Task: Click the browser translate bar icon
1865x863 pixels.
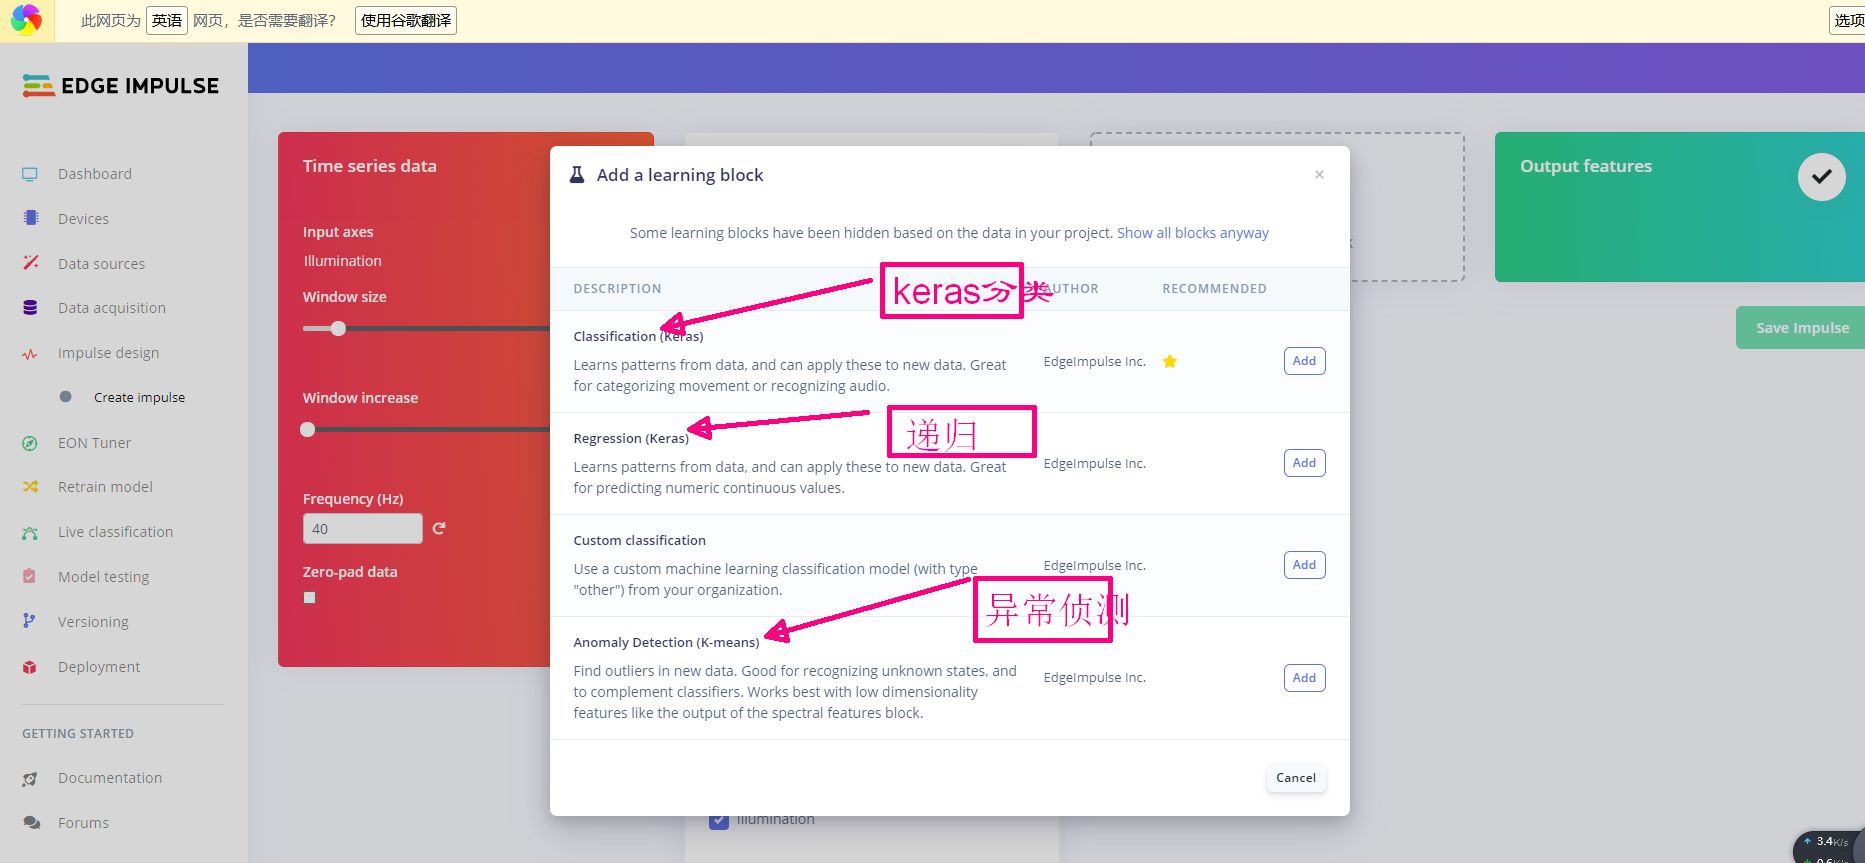Action: [27, 19]
